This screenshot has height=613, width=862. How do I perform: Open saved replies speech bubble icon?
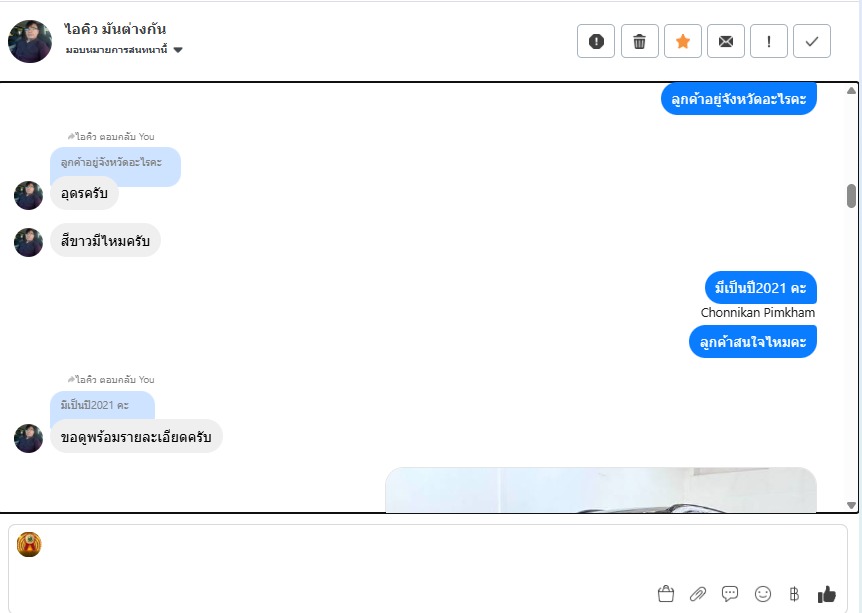coord(730,594)
